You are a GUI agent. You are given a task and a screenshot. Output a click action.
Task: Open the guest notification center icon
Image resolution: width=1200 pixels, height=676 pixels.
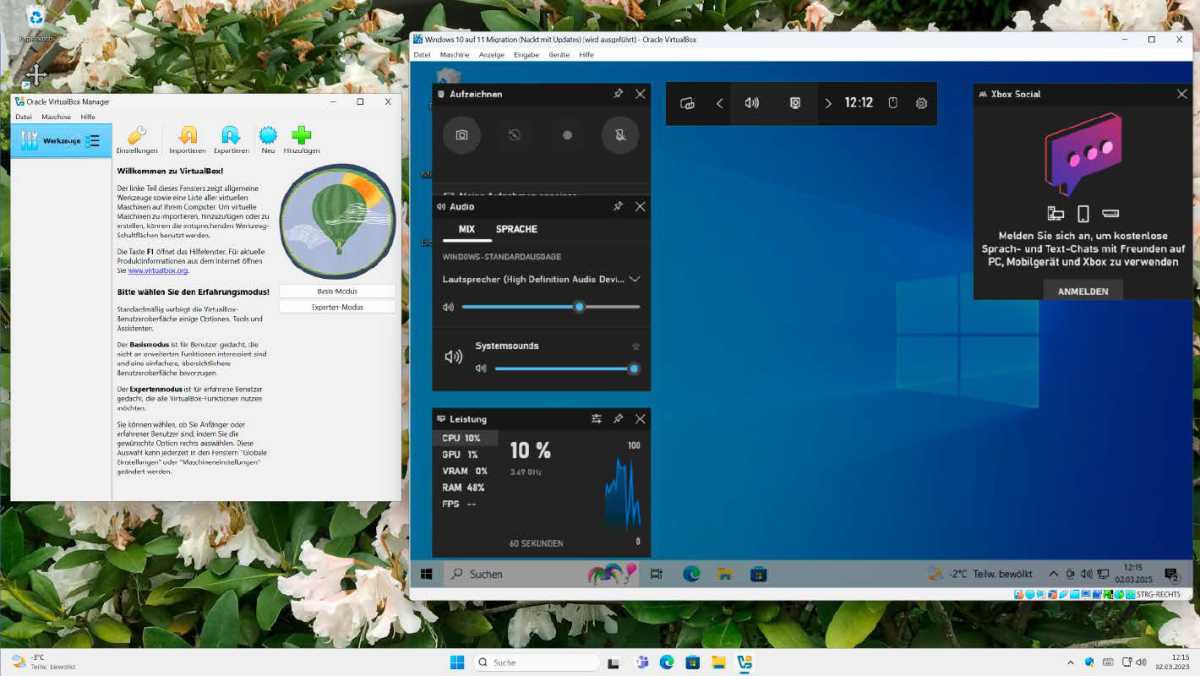click(1170, 574)
